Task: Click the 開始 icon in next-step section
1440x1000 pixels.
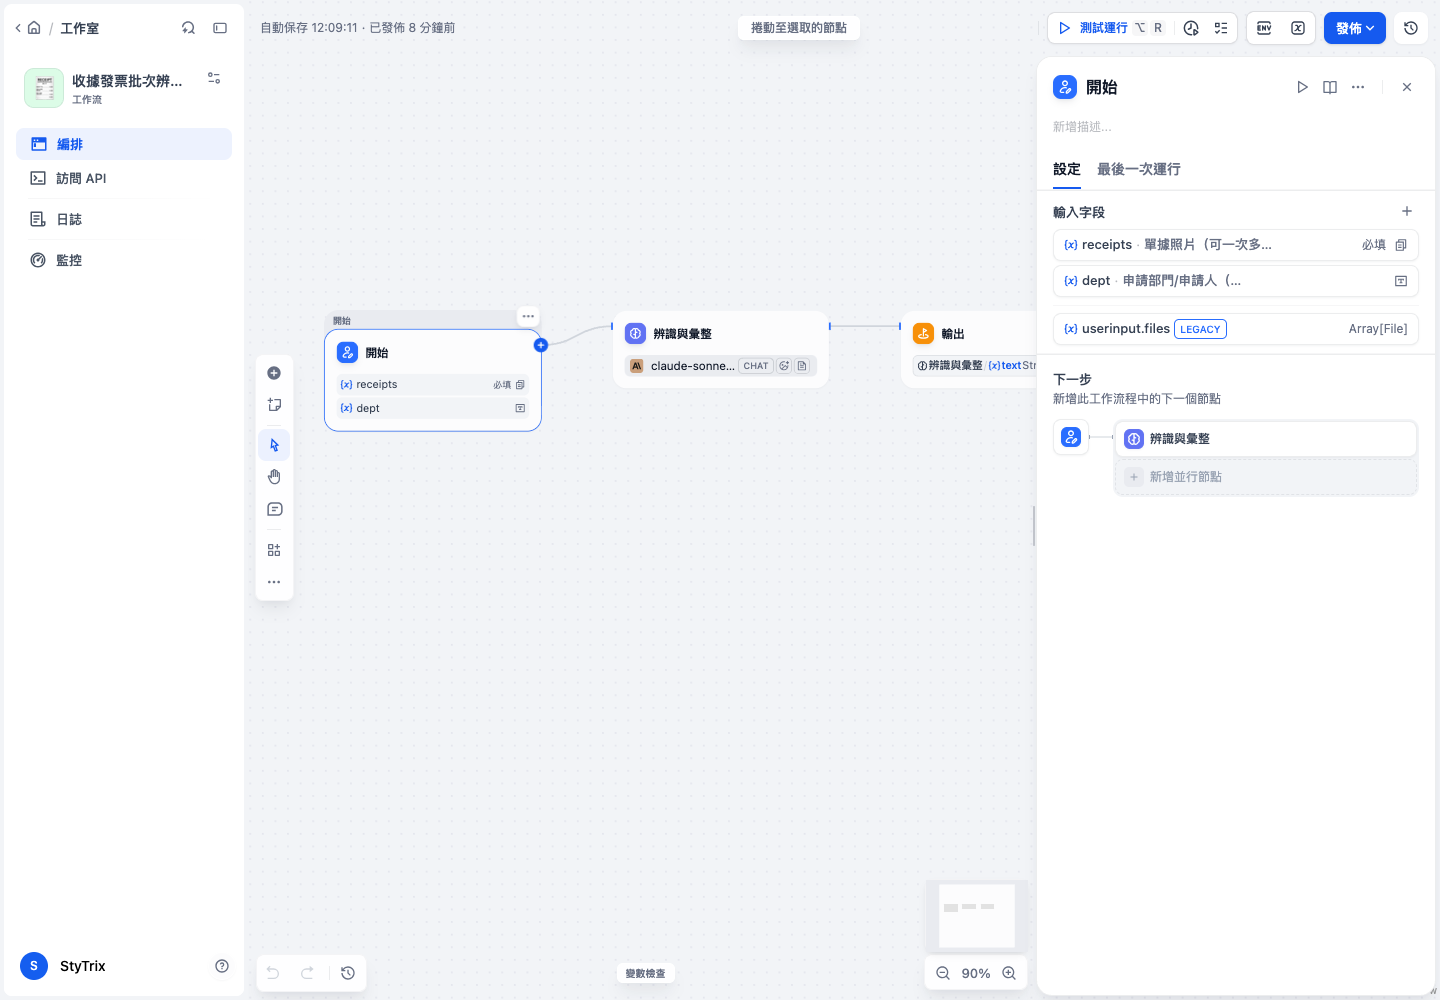Action: (x=1071, y=437)
